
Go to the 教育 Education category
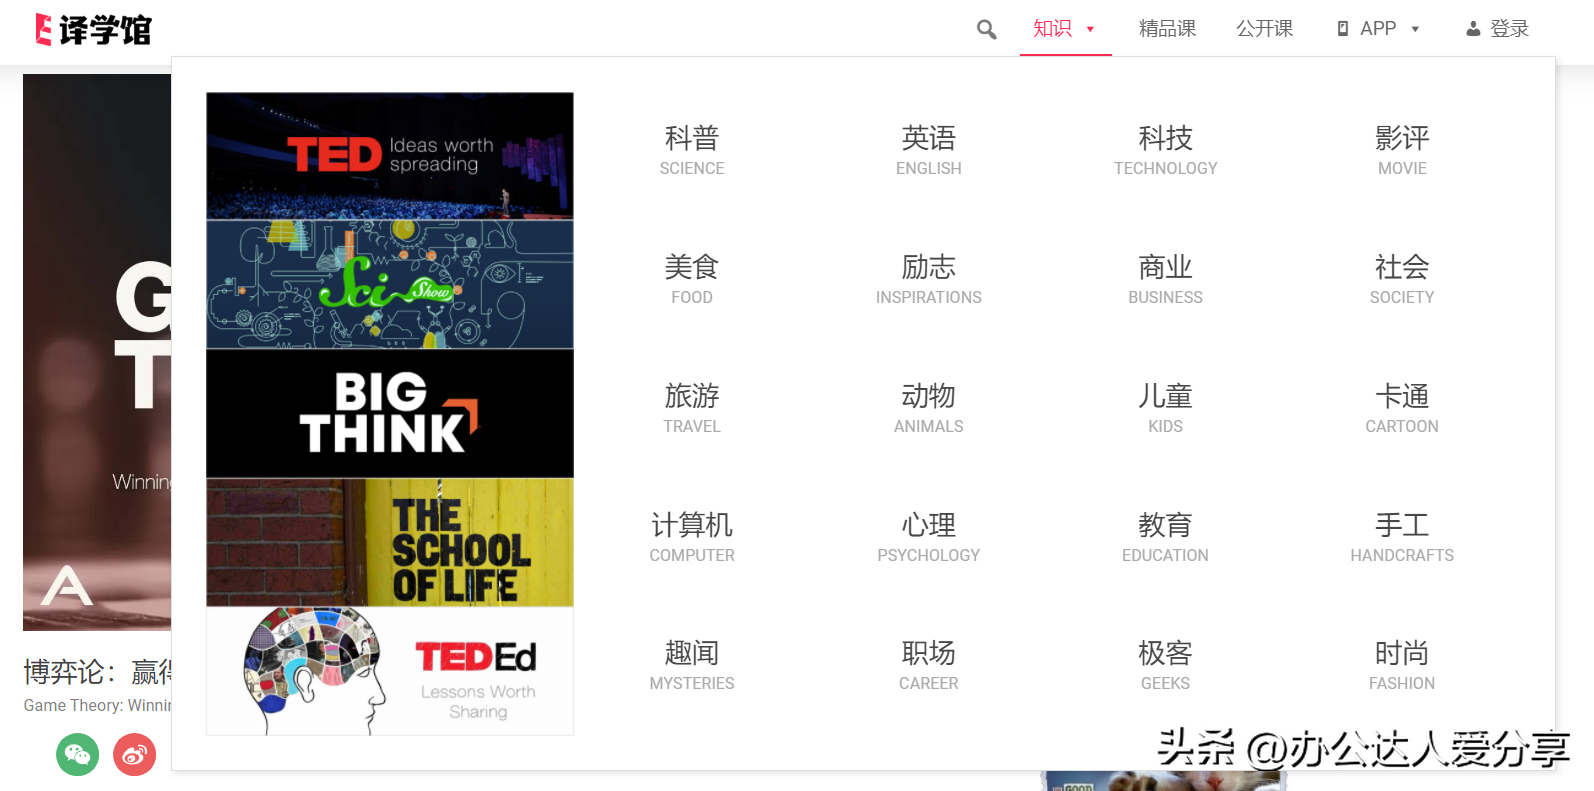coord(1166,537)
